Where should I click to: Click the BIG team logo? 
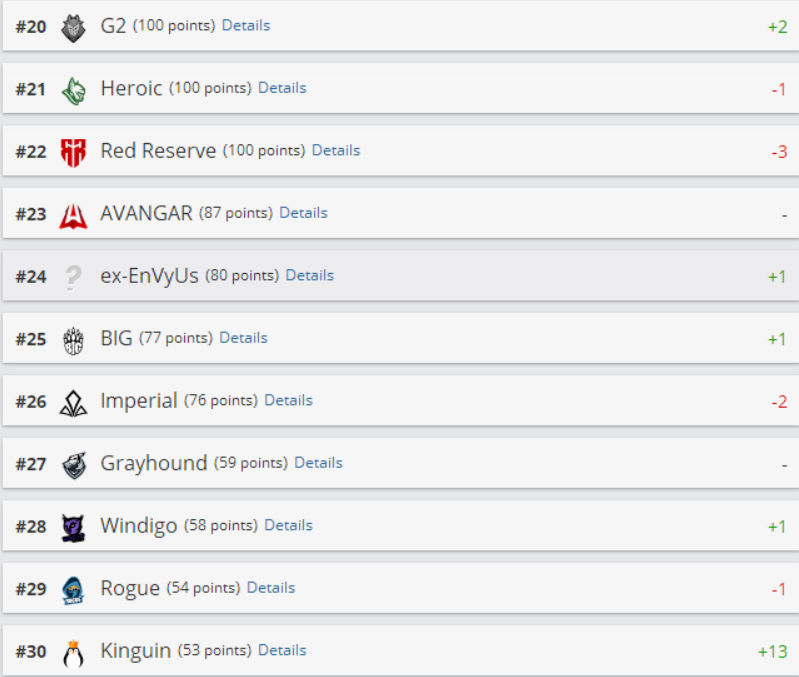(x=73, y=340)
